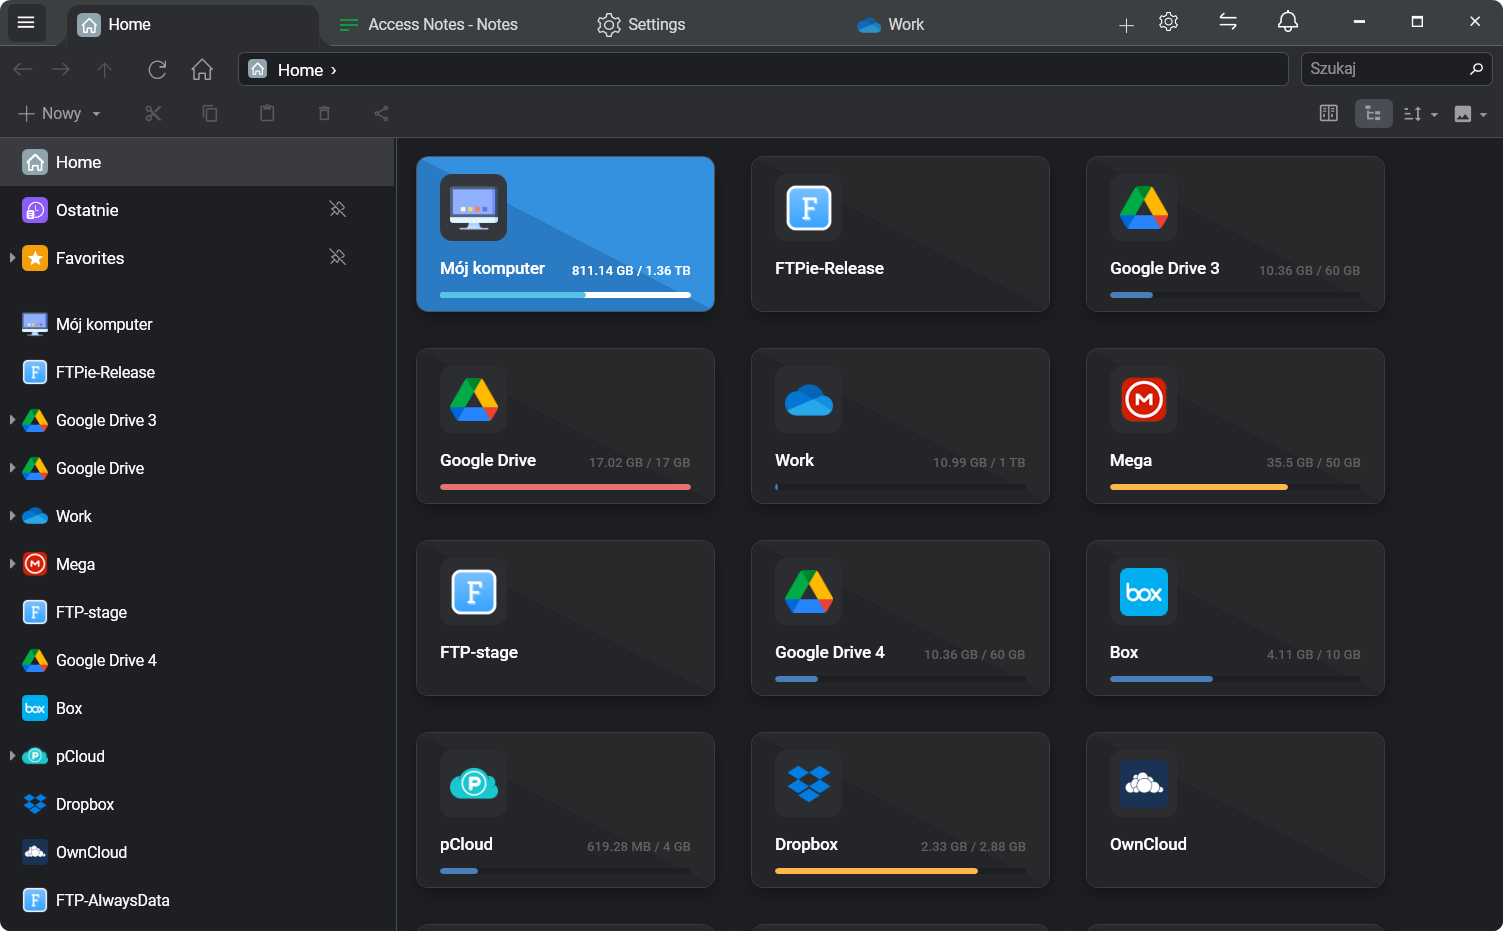Select Box in the sidebar

(197, 708)
